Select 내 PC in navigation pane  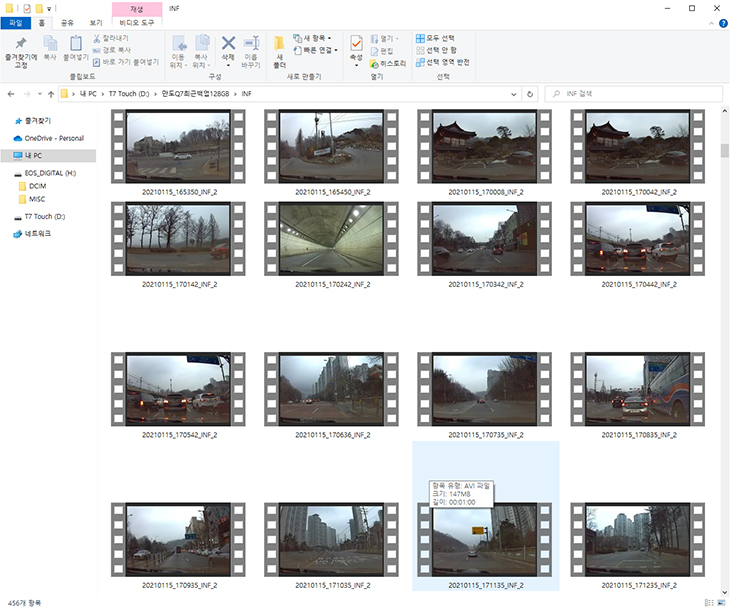[48, 156]
